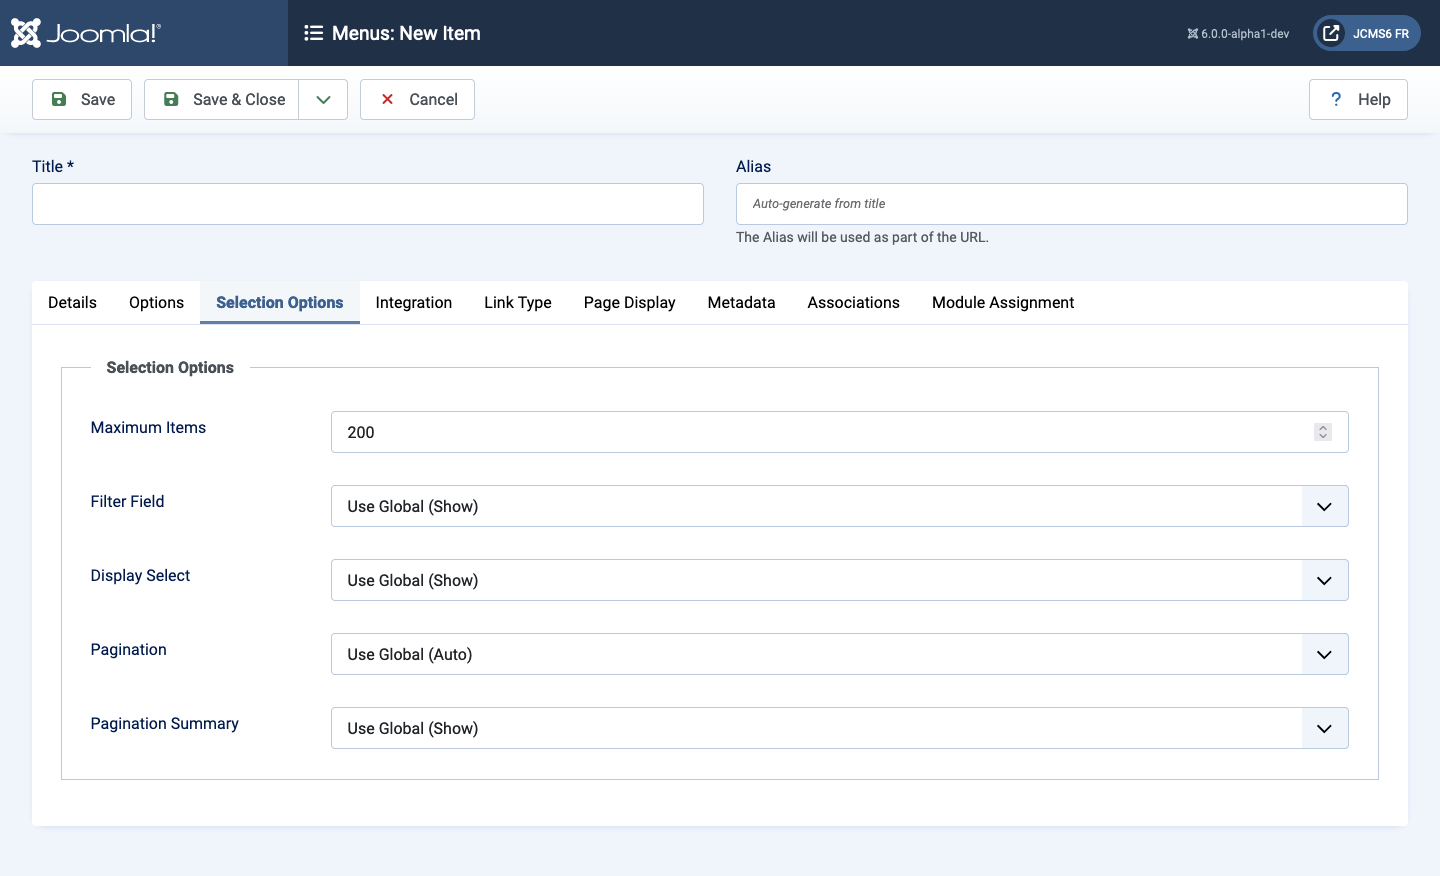Image resolution: width=1440 pixels, height=876 pixels.
Task: Expand the Save options chevron dropdown
Action: [x=323, y=99]
